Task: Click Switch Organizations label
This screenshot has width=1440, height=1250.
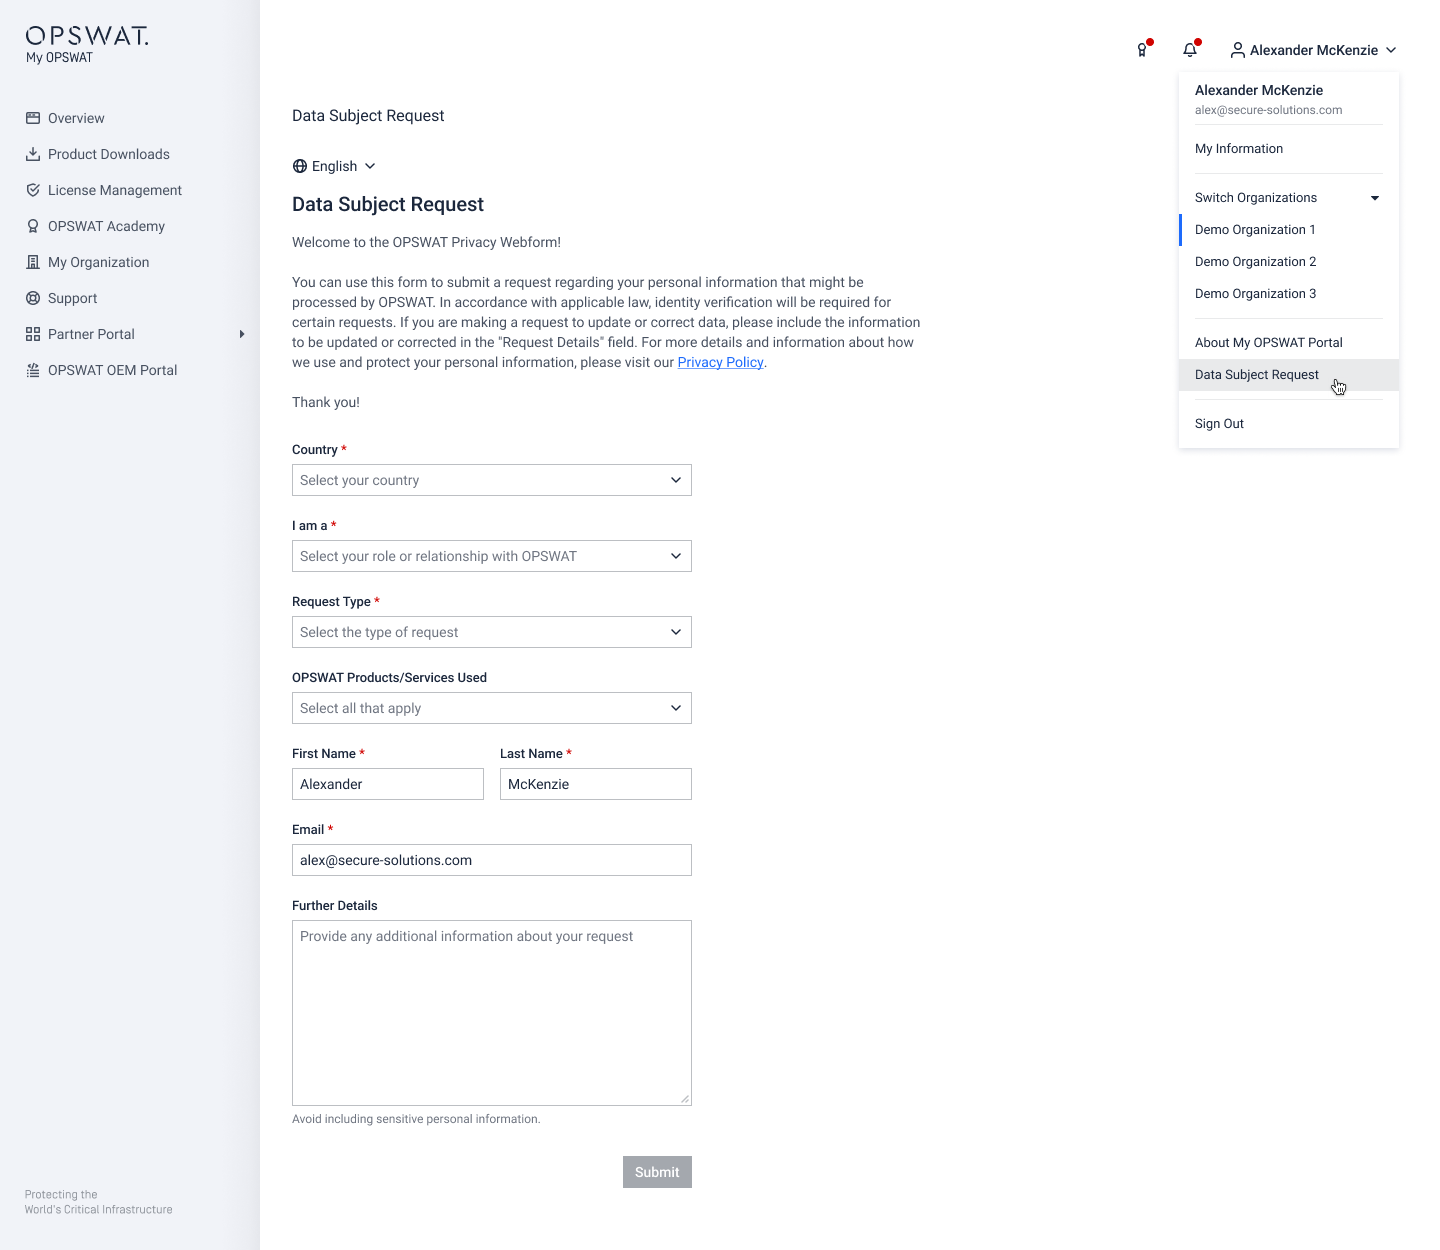Action: coord(1256,198)
